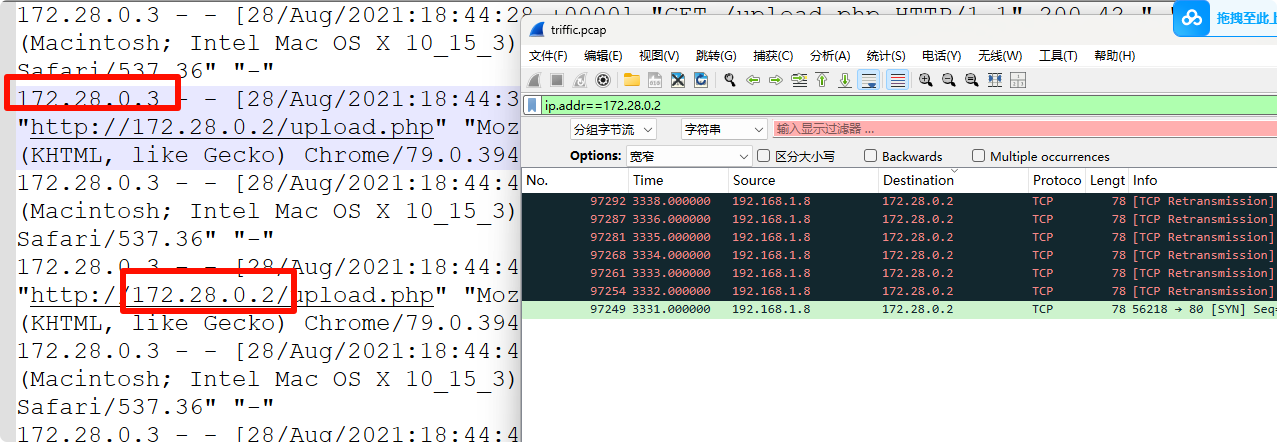1277x442 pixels.
Task: Open the 视图(V) menu
Action: (659, 56)
